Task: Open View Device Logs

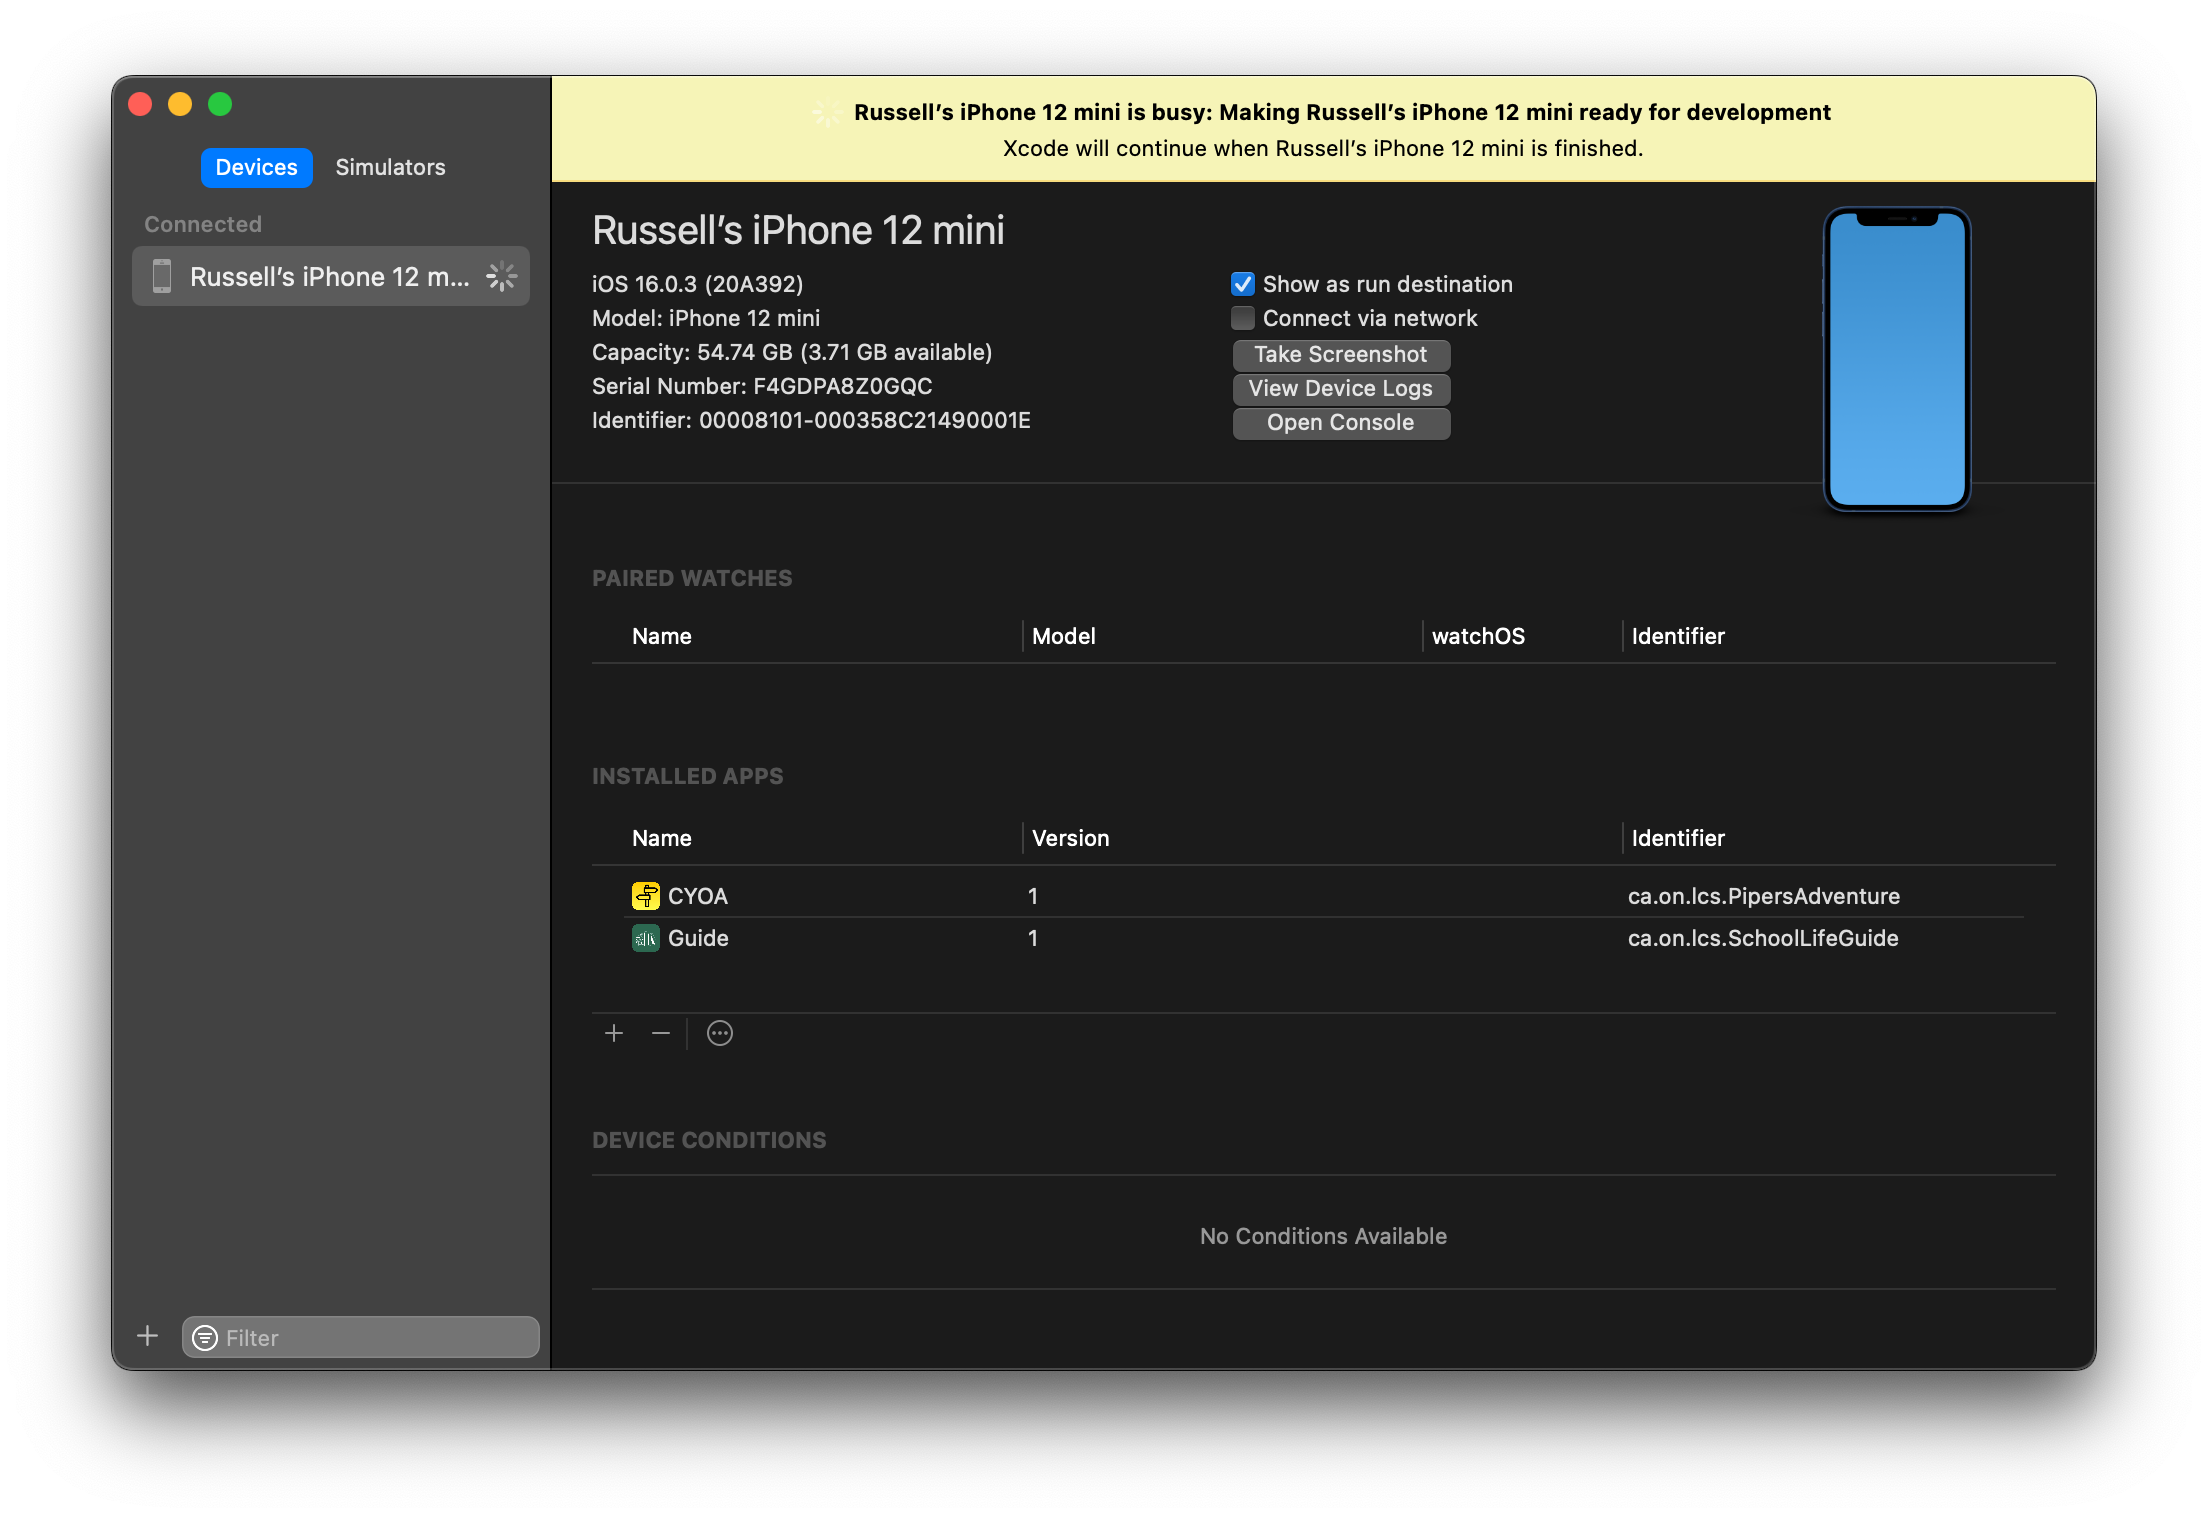Action: tap(1340, 388)
